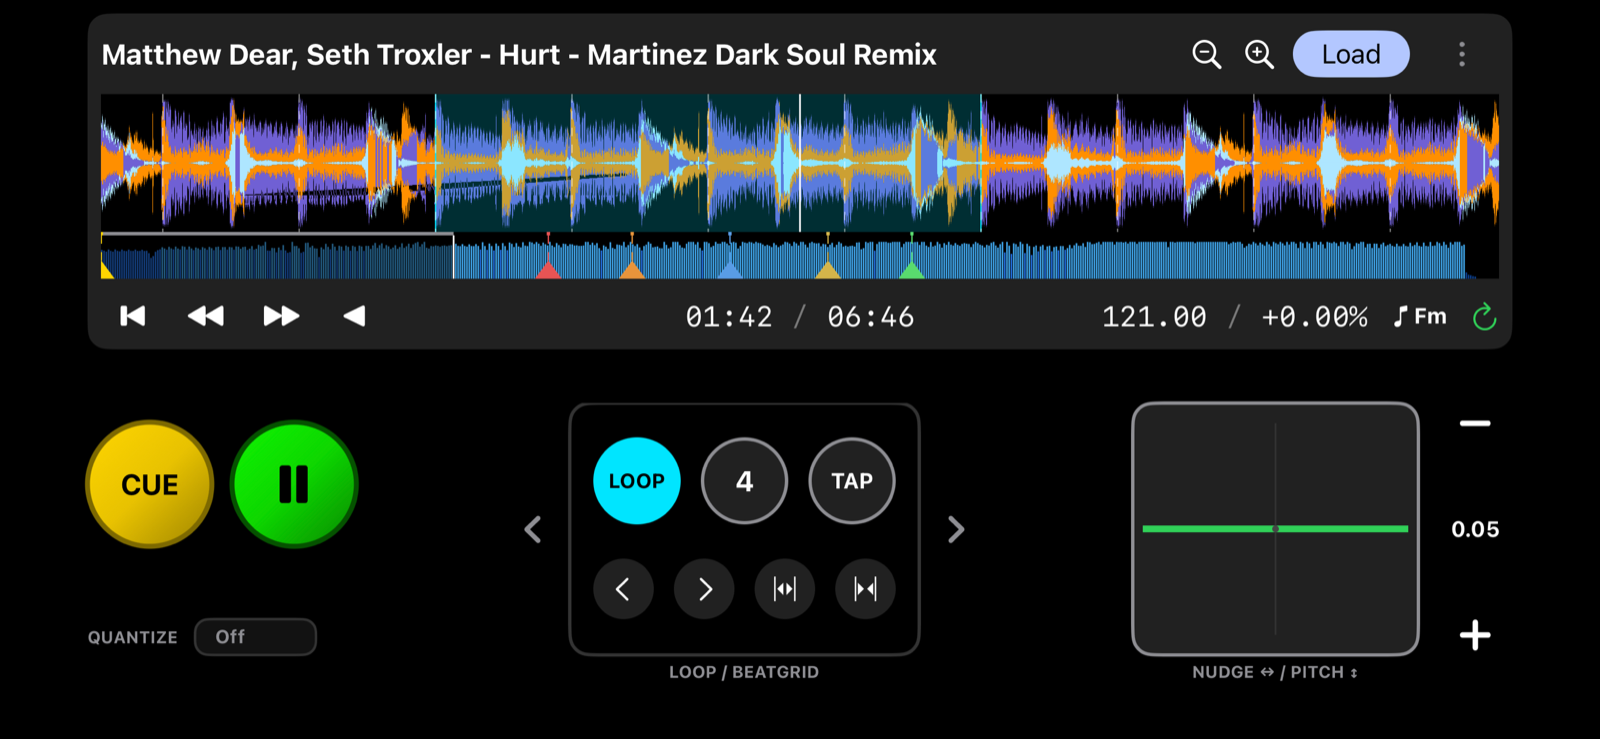The image size is (1600, 739).
Task: Click the track title text
Action: click(x=519, y=54)
